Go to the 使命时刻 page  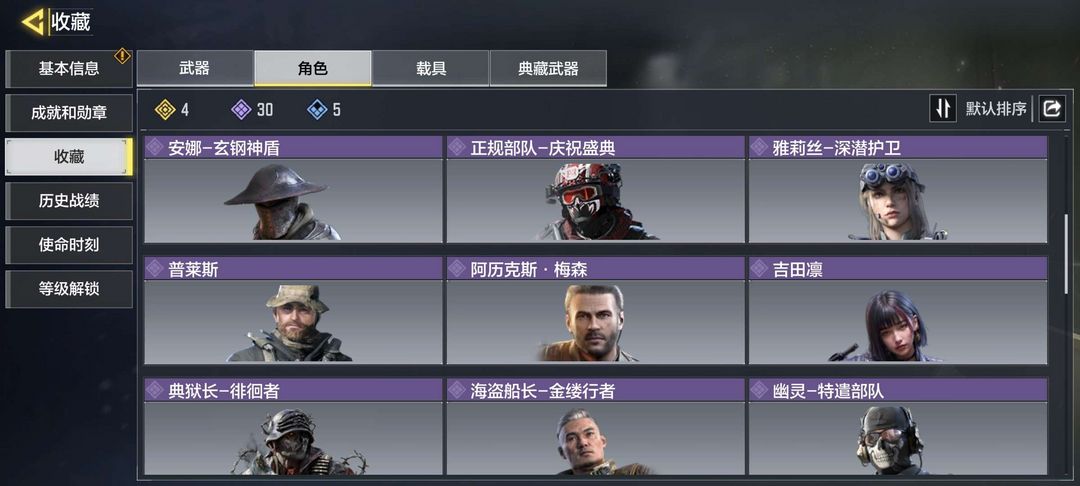69,245
